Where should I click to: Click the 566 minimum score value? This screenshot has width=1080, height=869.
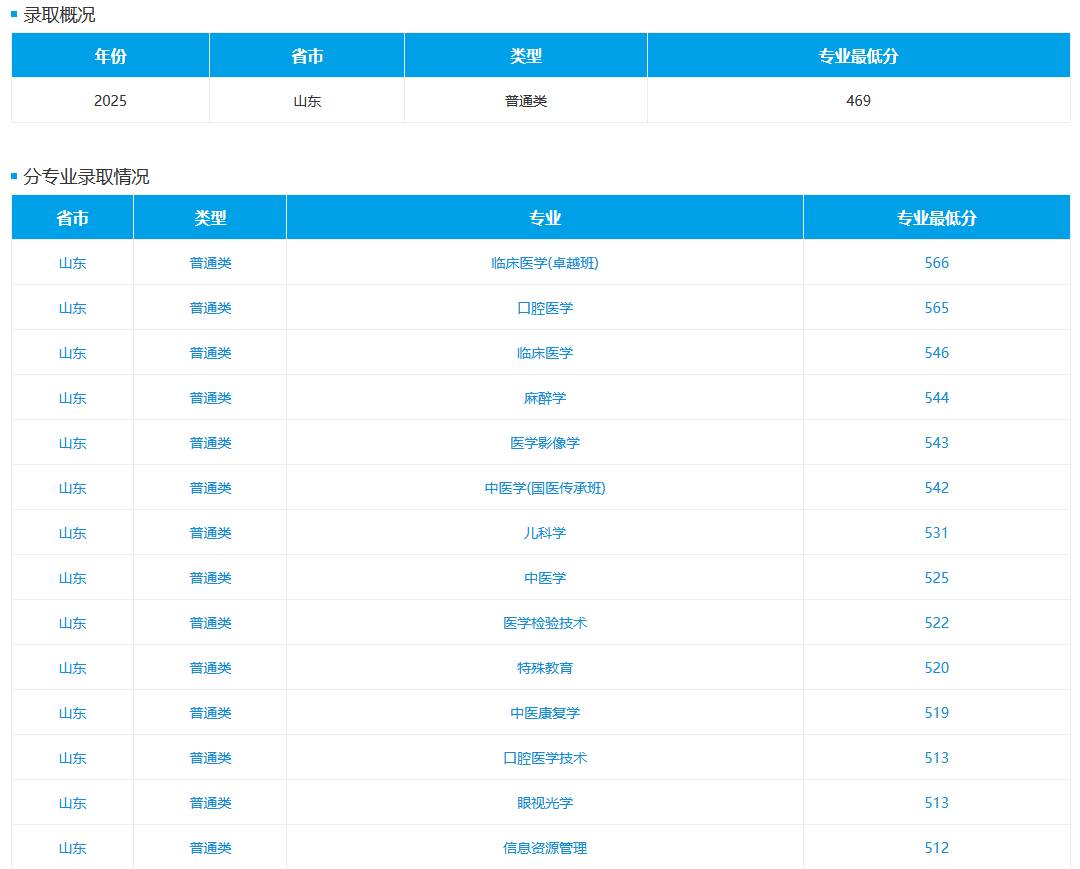click(x=936, y=263)
